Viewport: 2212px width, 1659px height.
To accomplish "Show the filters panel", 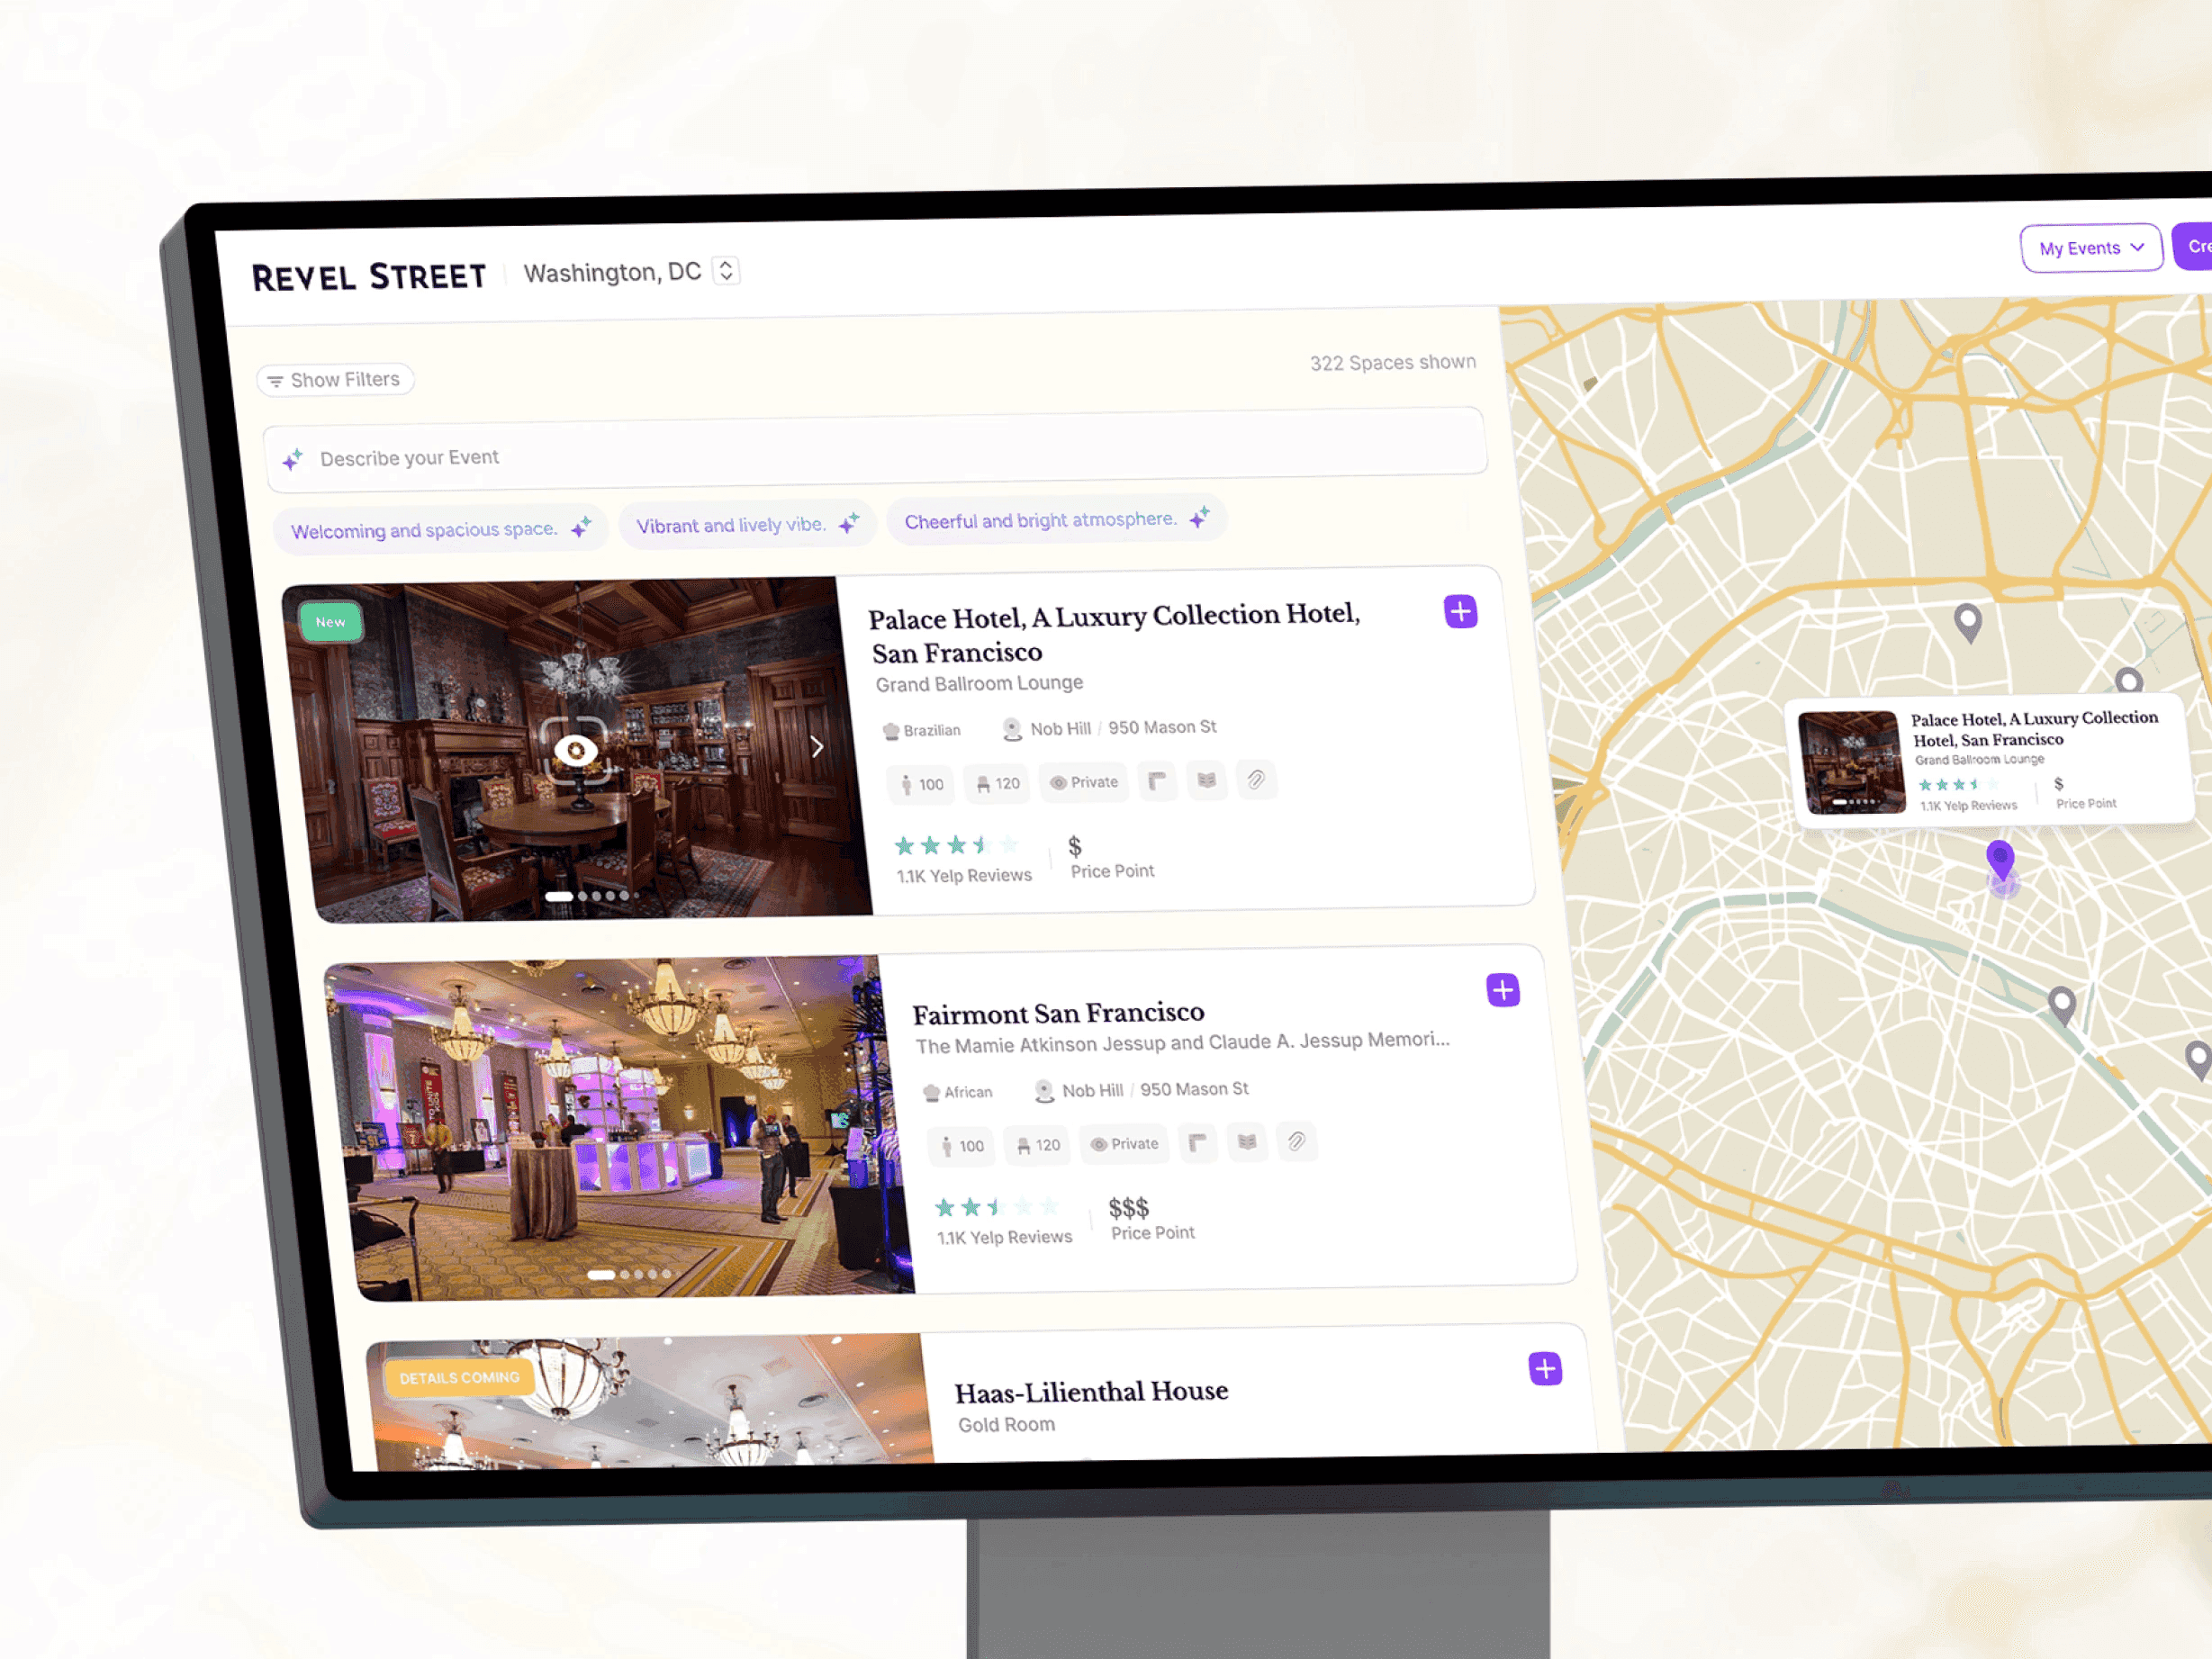I will coord(335,380).
